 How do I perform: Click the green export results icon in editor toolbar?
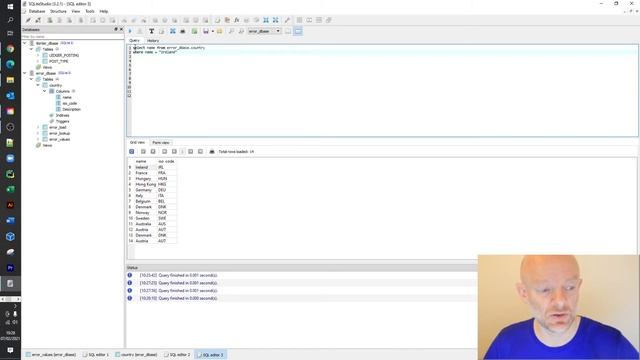pyautogui.click(x=195, y=31)
